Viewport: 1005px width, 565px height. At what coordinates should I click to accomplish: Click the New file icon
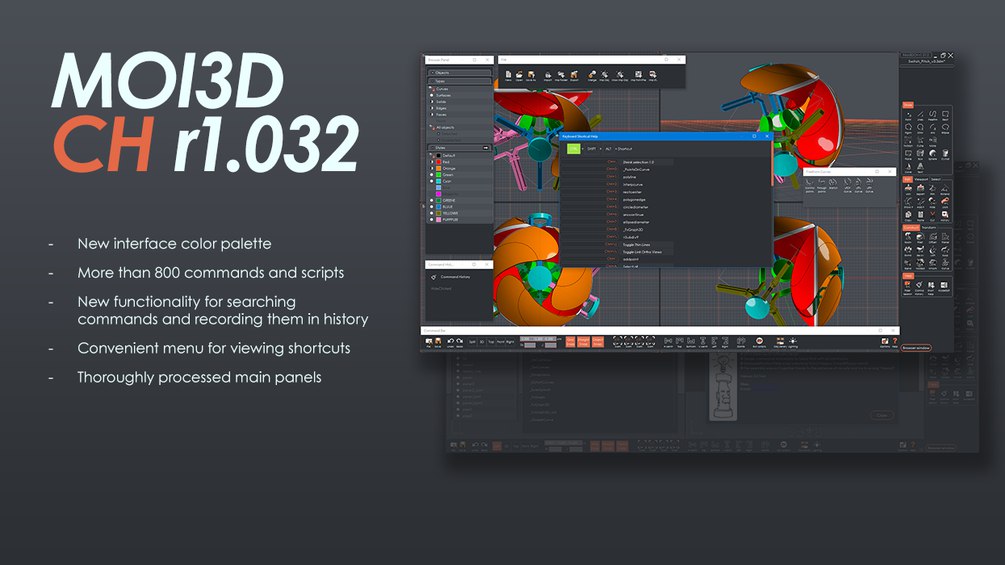coord(508,76)
